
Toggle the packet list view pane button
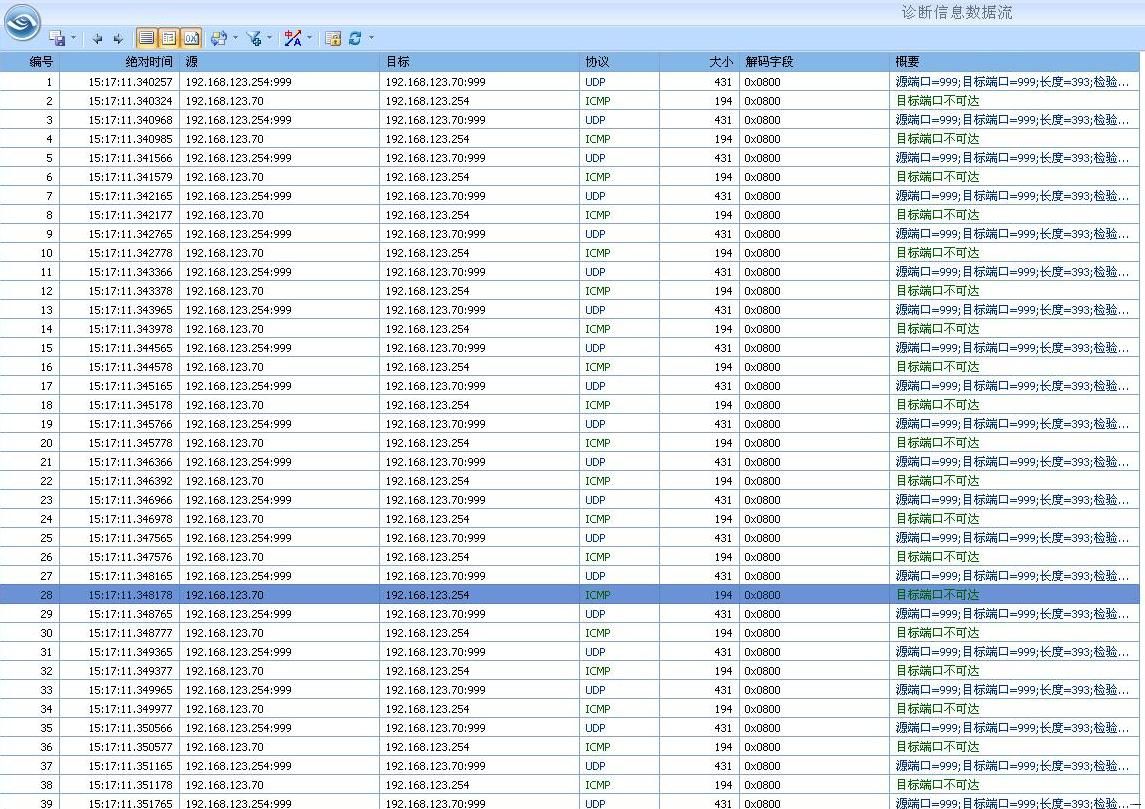click(147, 38)
